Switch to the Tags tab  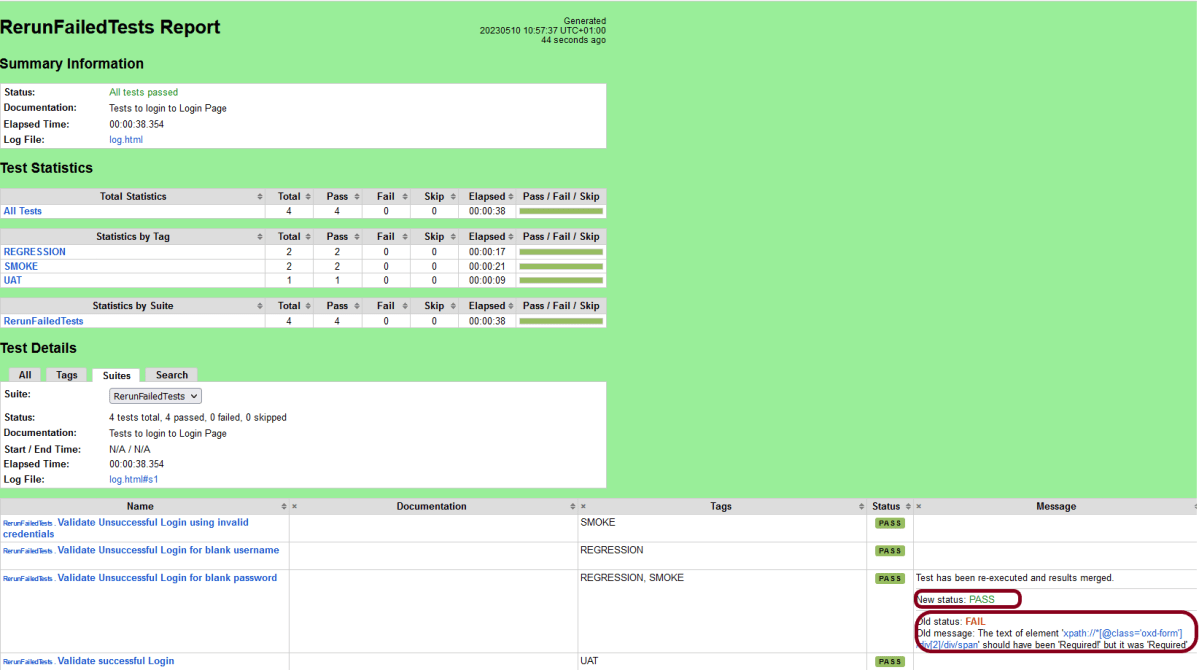[x=67, y=375]
